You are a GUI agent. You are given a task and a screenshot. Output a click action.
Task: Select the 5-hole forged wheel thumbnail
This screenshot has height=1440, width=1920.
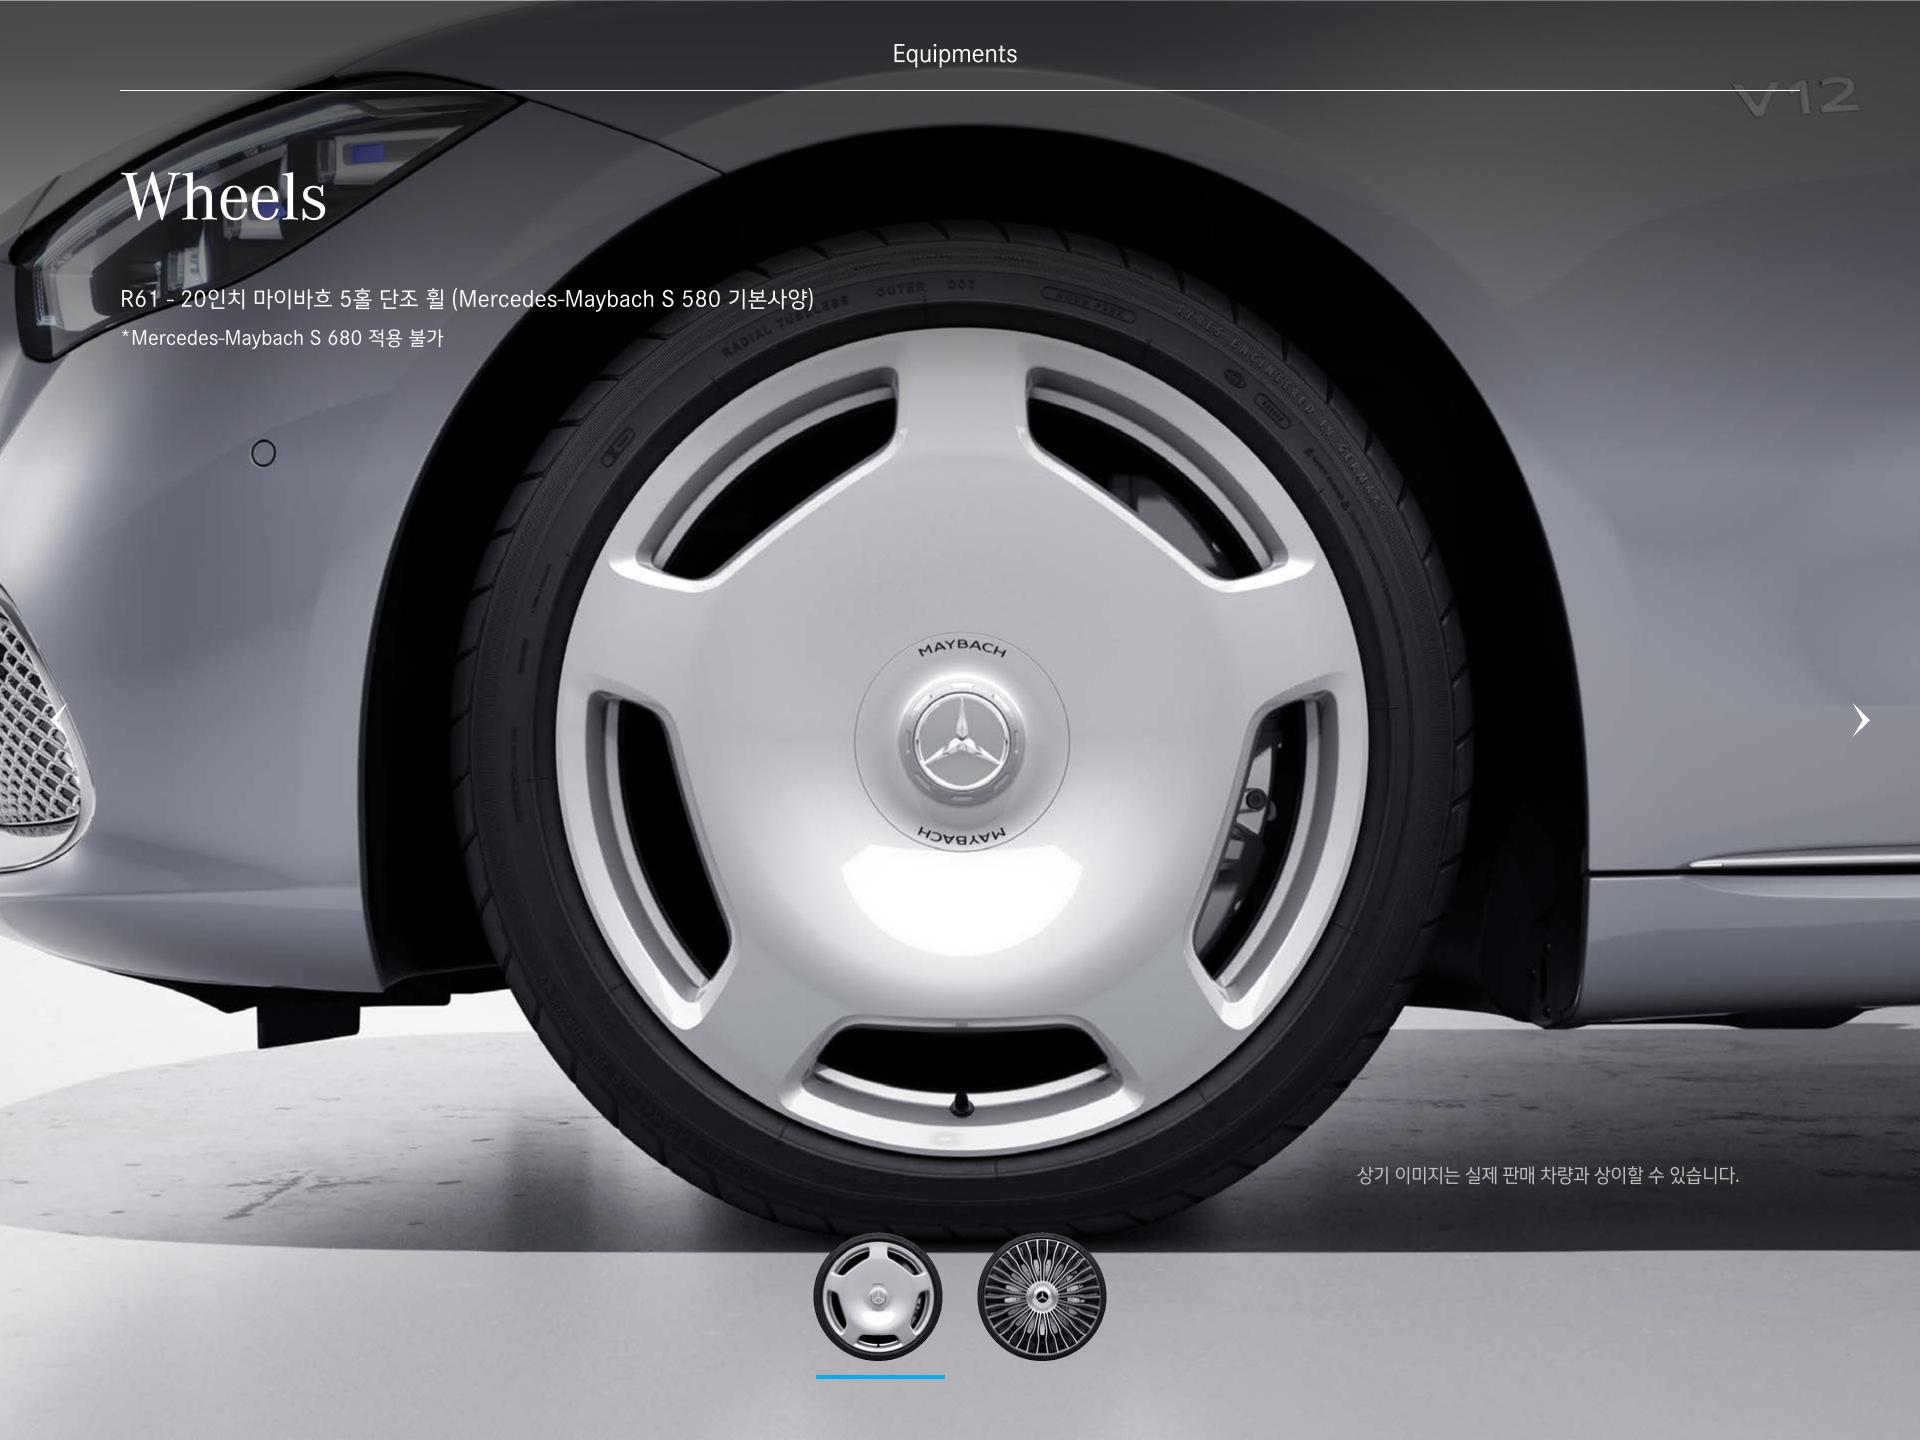[878, 1297]
